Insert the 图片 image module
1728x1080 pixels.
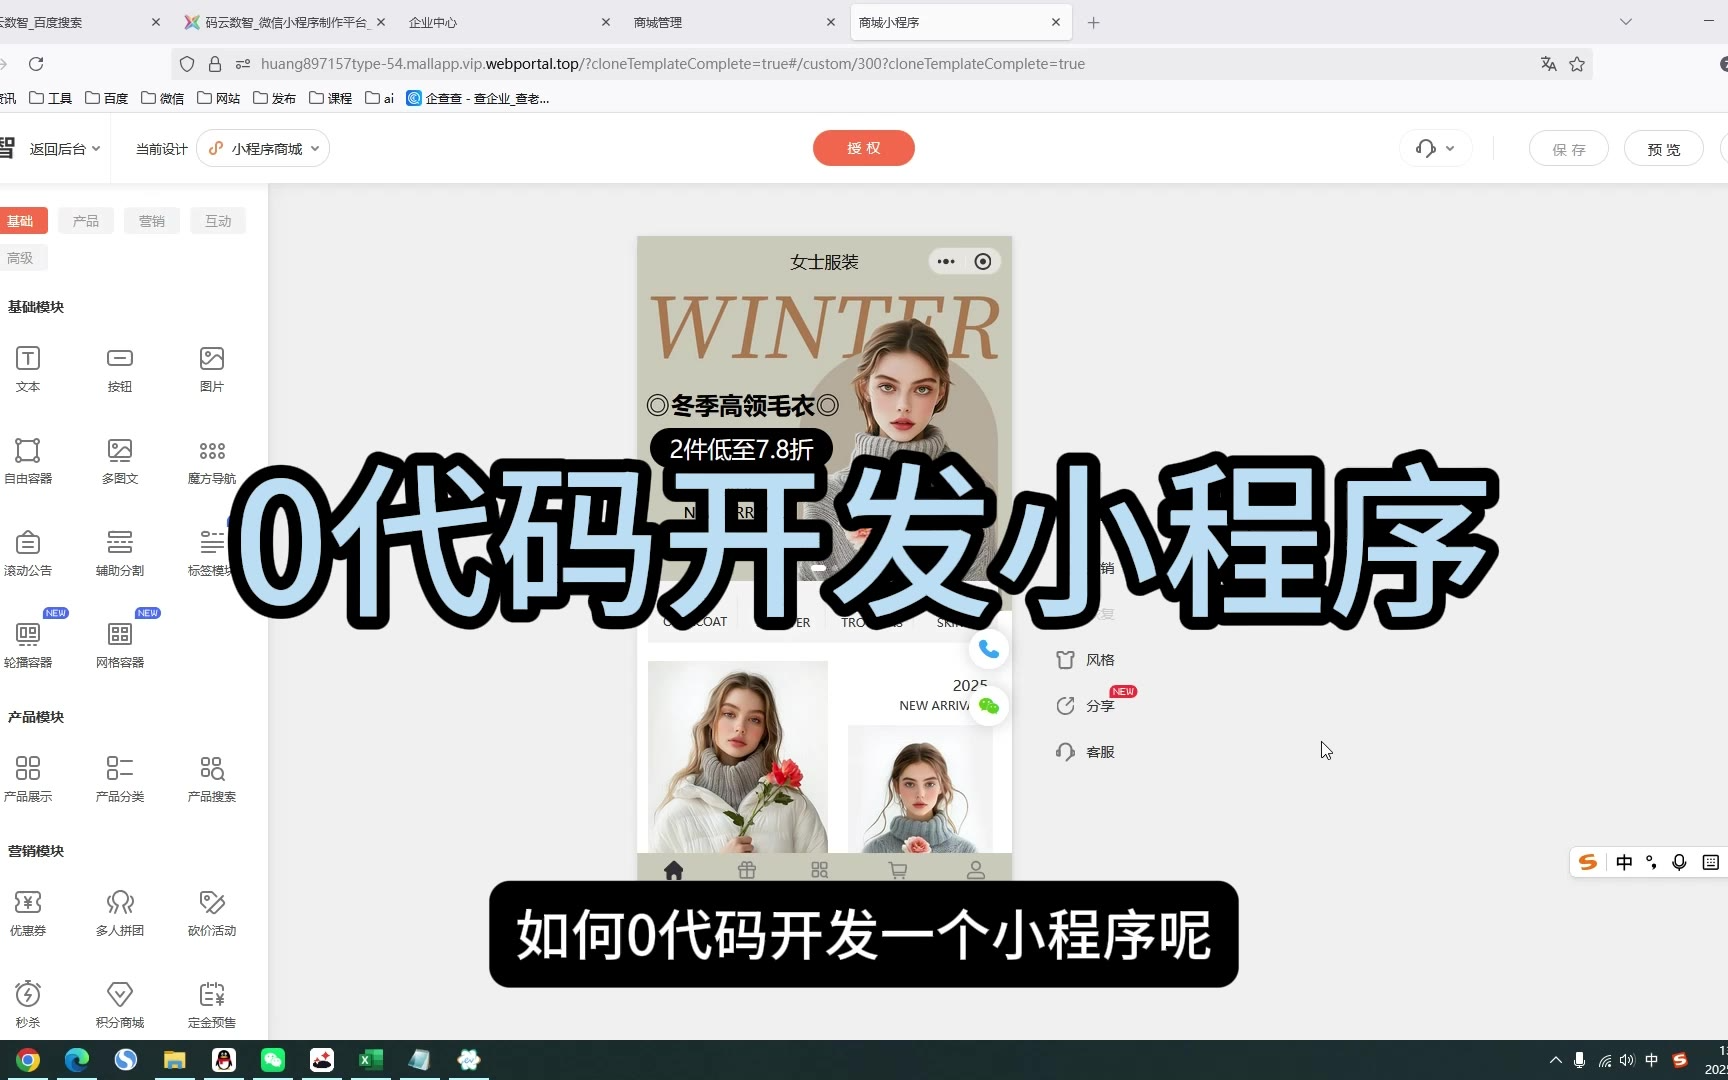pyautogui.click(x=212, y=368)
